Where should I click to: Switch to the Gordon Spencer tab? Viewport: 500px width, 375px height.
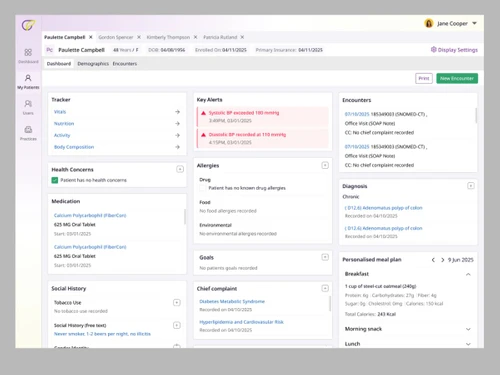tap(116, 37)
